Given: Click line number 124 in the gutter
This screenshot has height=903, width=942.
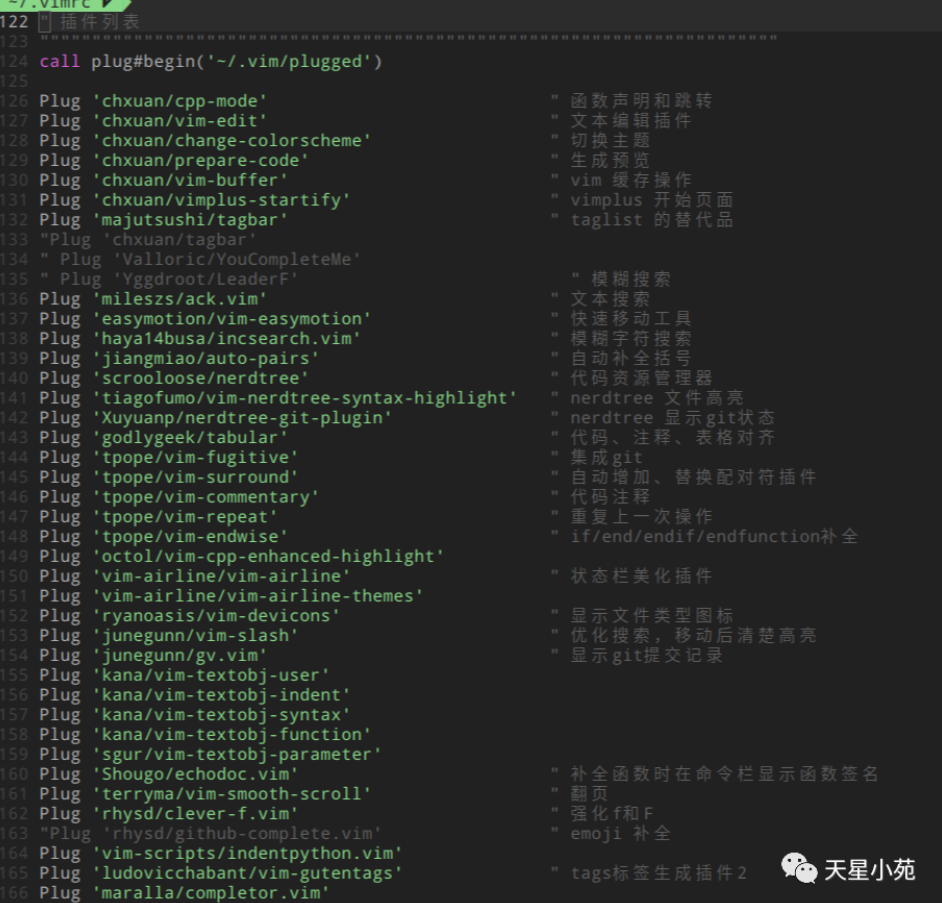Looking at the screenshot, I should 17,61.
